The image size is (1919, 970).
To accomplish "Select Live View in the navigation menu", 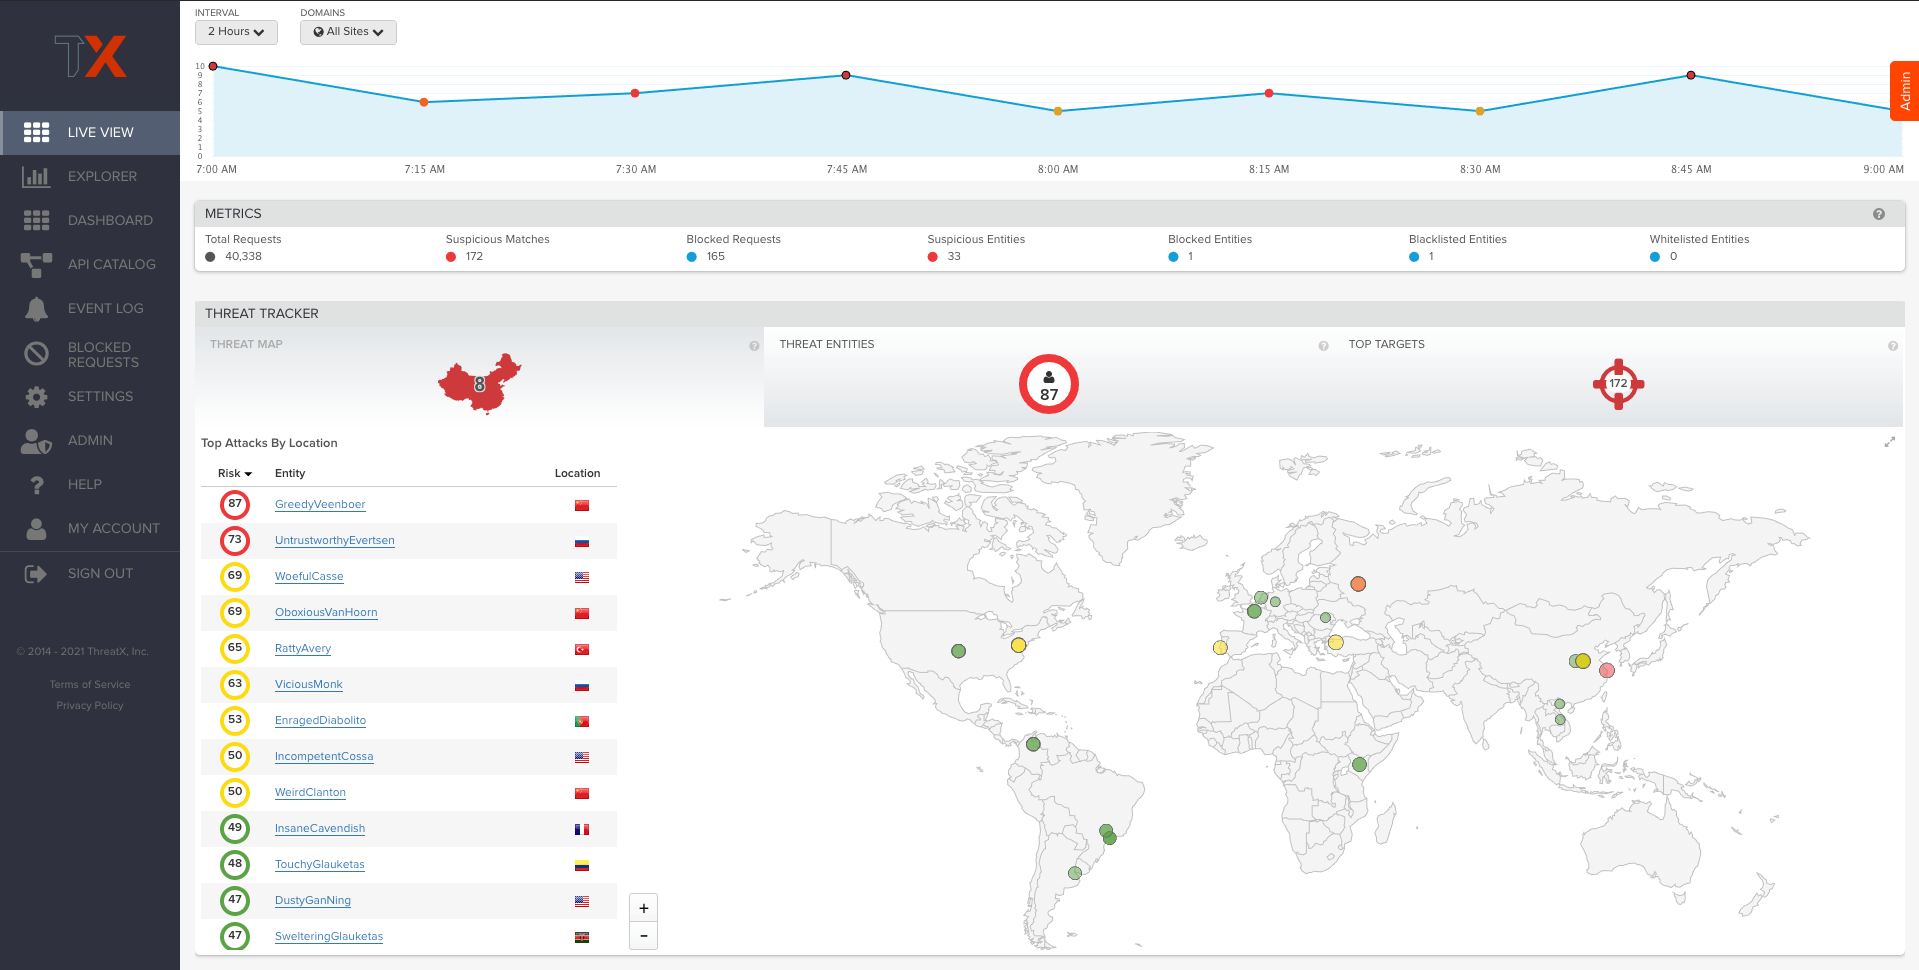I will tap(100, 132).
